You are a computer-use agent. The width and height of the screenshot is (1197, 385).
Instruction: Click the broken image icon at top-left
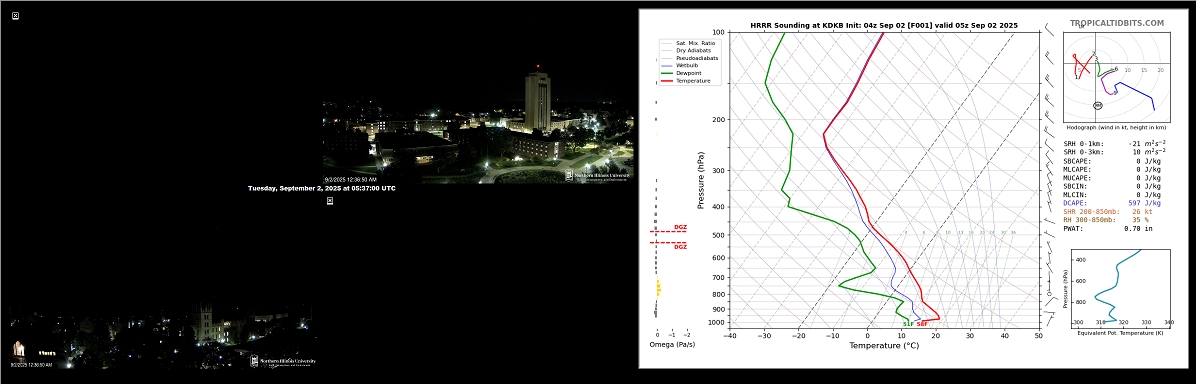tap(16, 16)
